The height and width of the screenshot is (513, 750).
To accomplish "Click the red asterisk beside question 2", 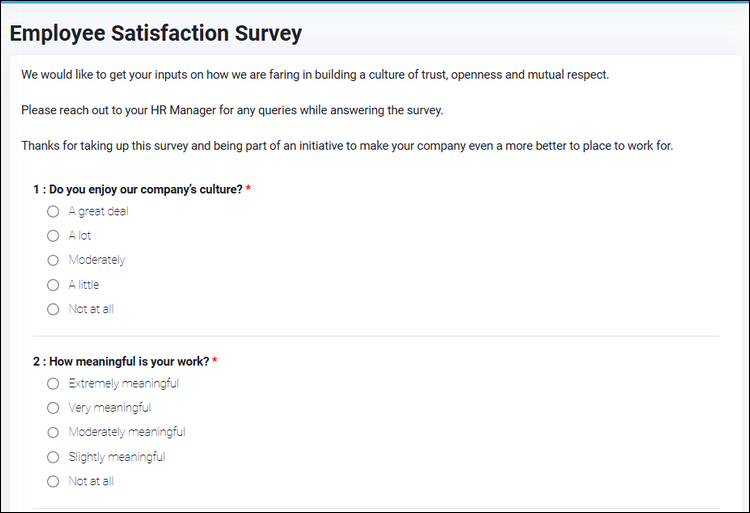I will [214, 361].
